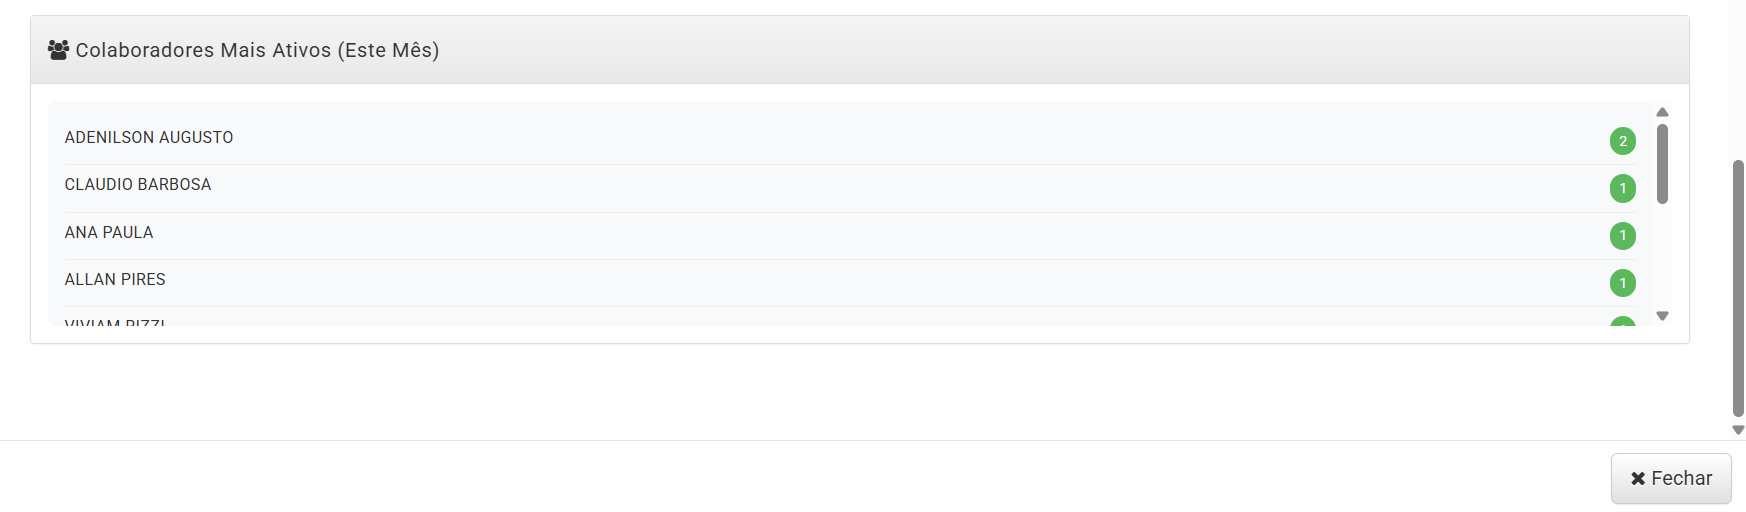This screenshot has width=1746, height=512.
Task: Click the inner list scroll-up arrow
Action: (x=1662, y=112)
